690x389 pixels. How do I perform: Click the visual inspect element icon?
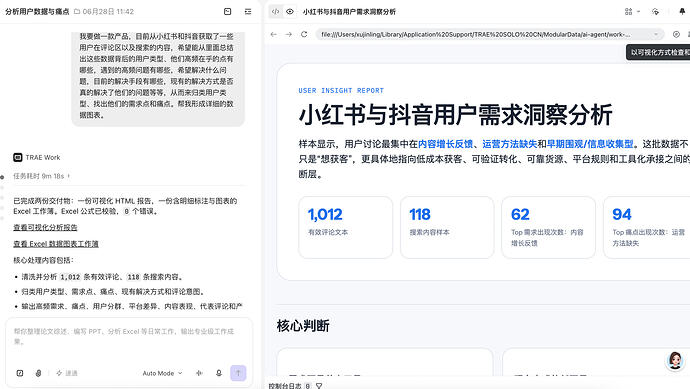(676, 34)
